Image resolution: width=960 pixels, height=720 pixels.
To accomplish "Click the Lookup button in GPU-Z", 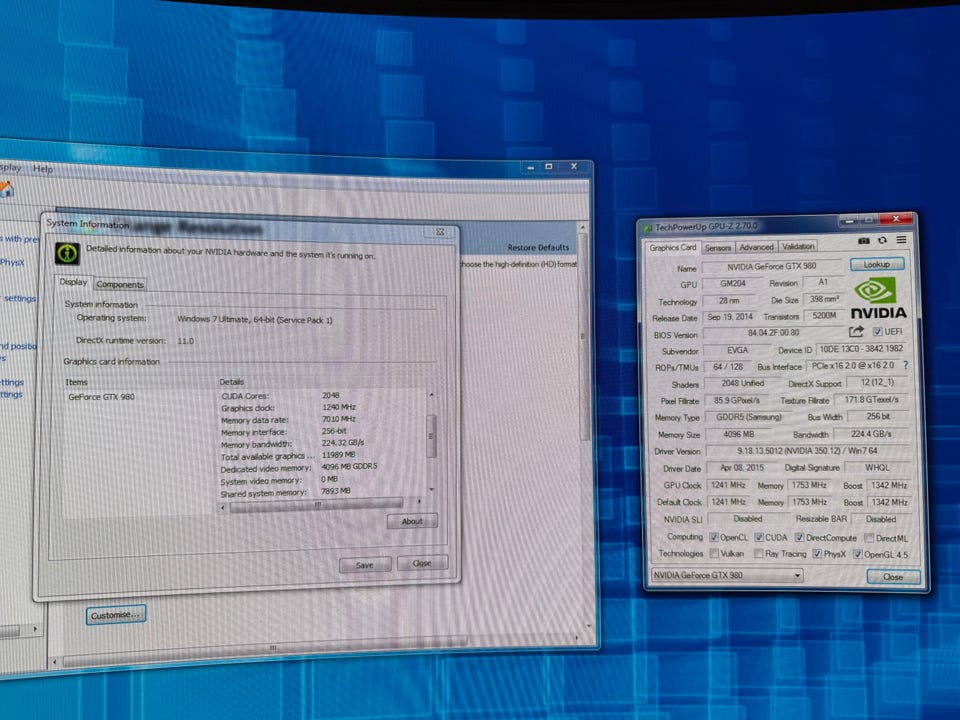I will click(877, 264).
